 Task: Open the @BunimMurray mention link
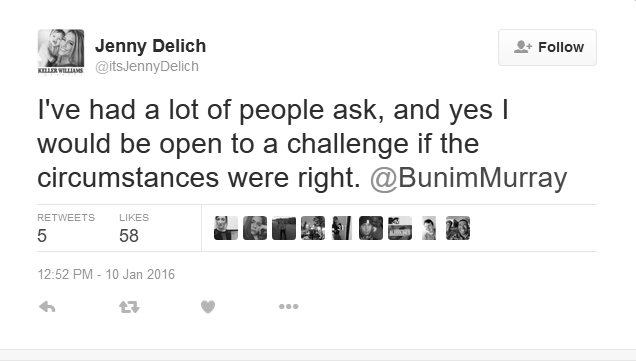pos(468,178)
